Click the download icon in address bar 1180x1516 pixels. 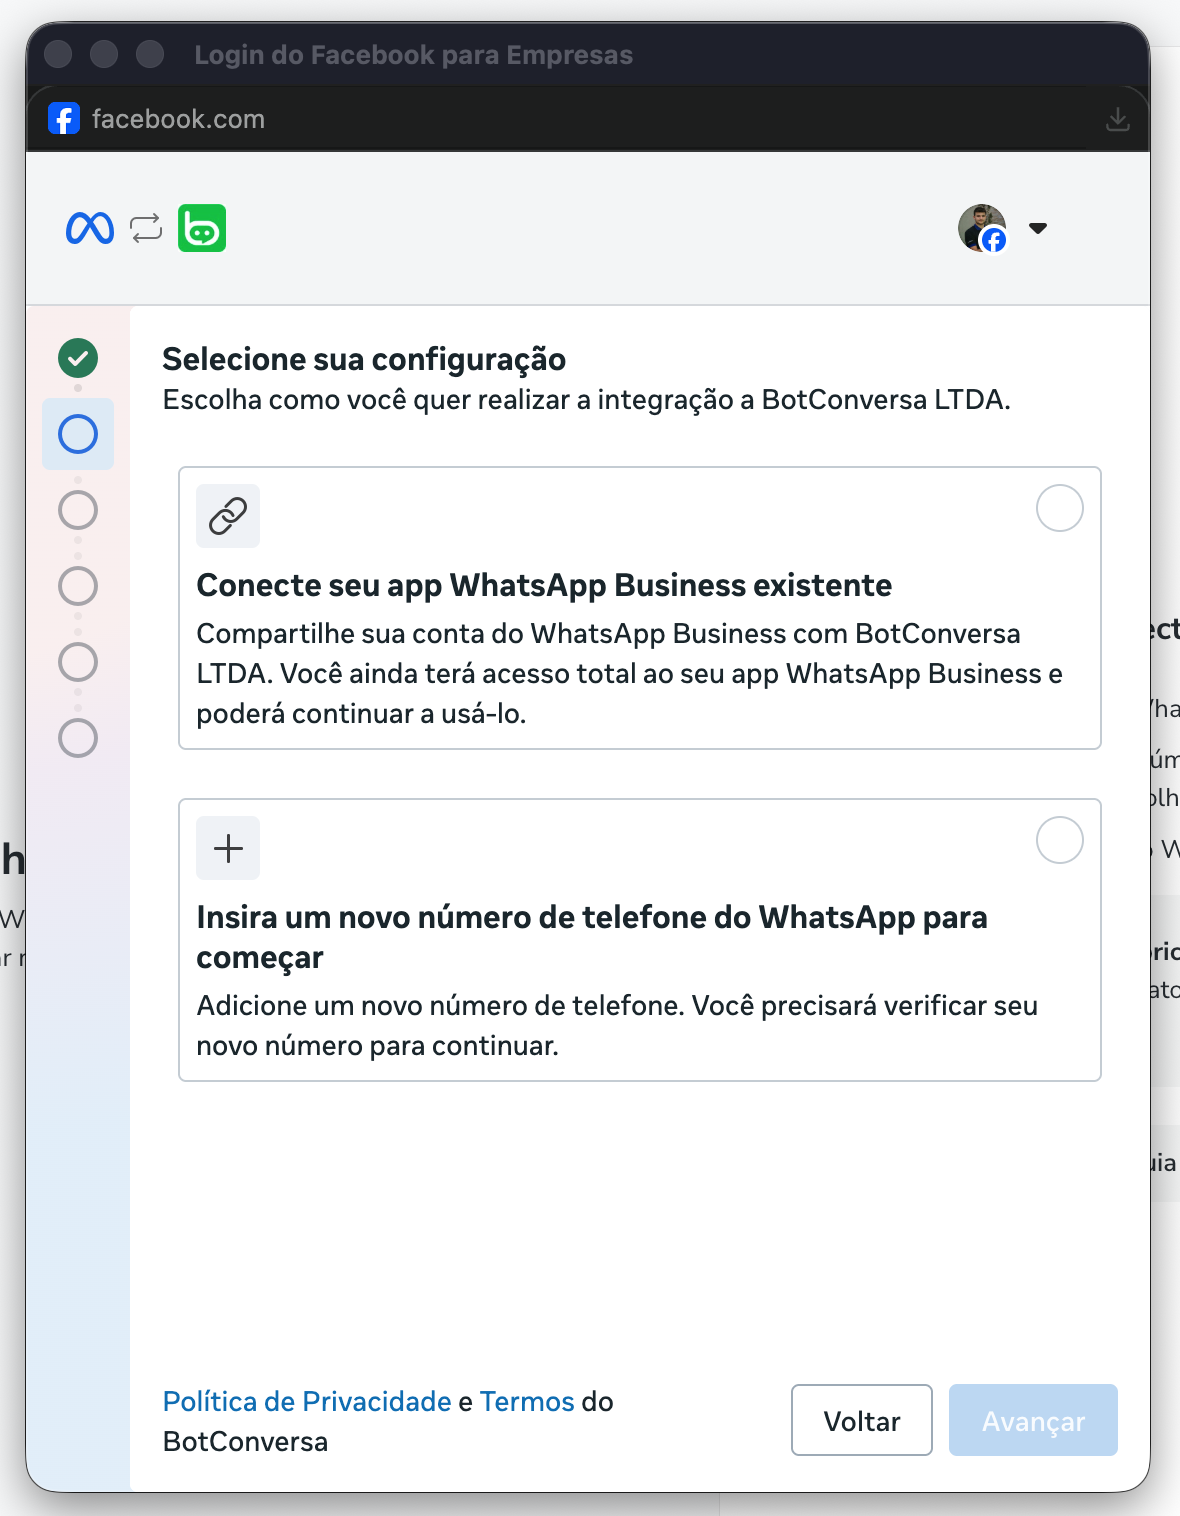click(x=1117, y=120)
